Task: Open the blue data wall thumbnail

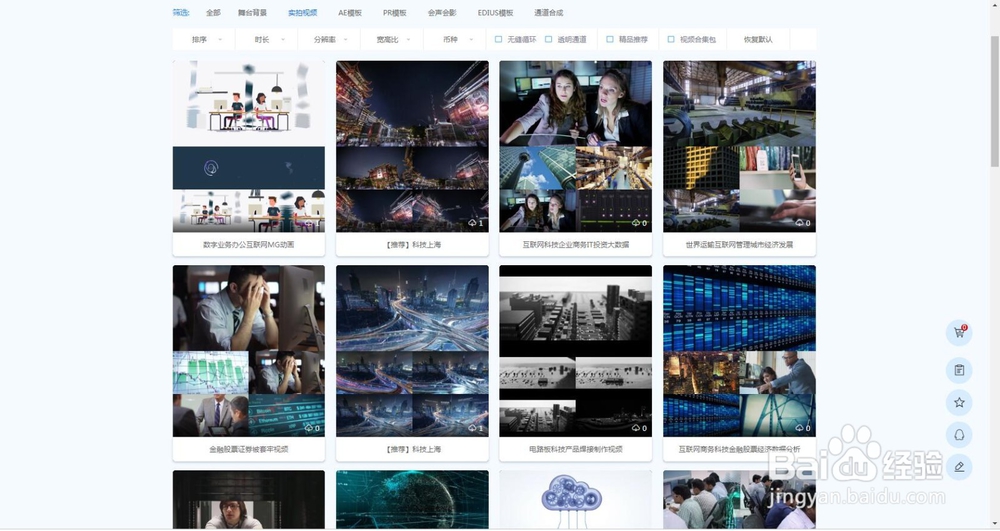Action: 739,351
